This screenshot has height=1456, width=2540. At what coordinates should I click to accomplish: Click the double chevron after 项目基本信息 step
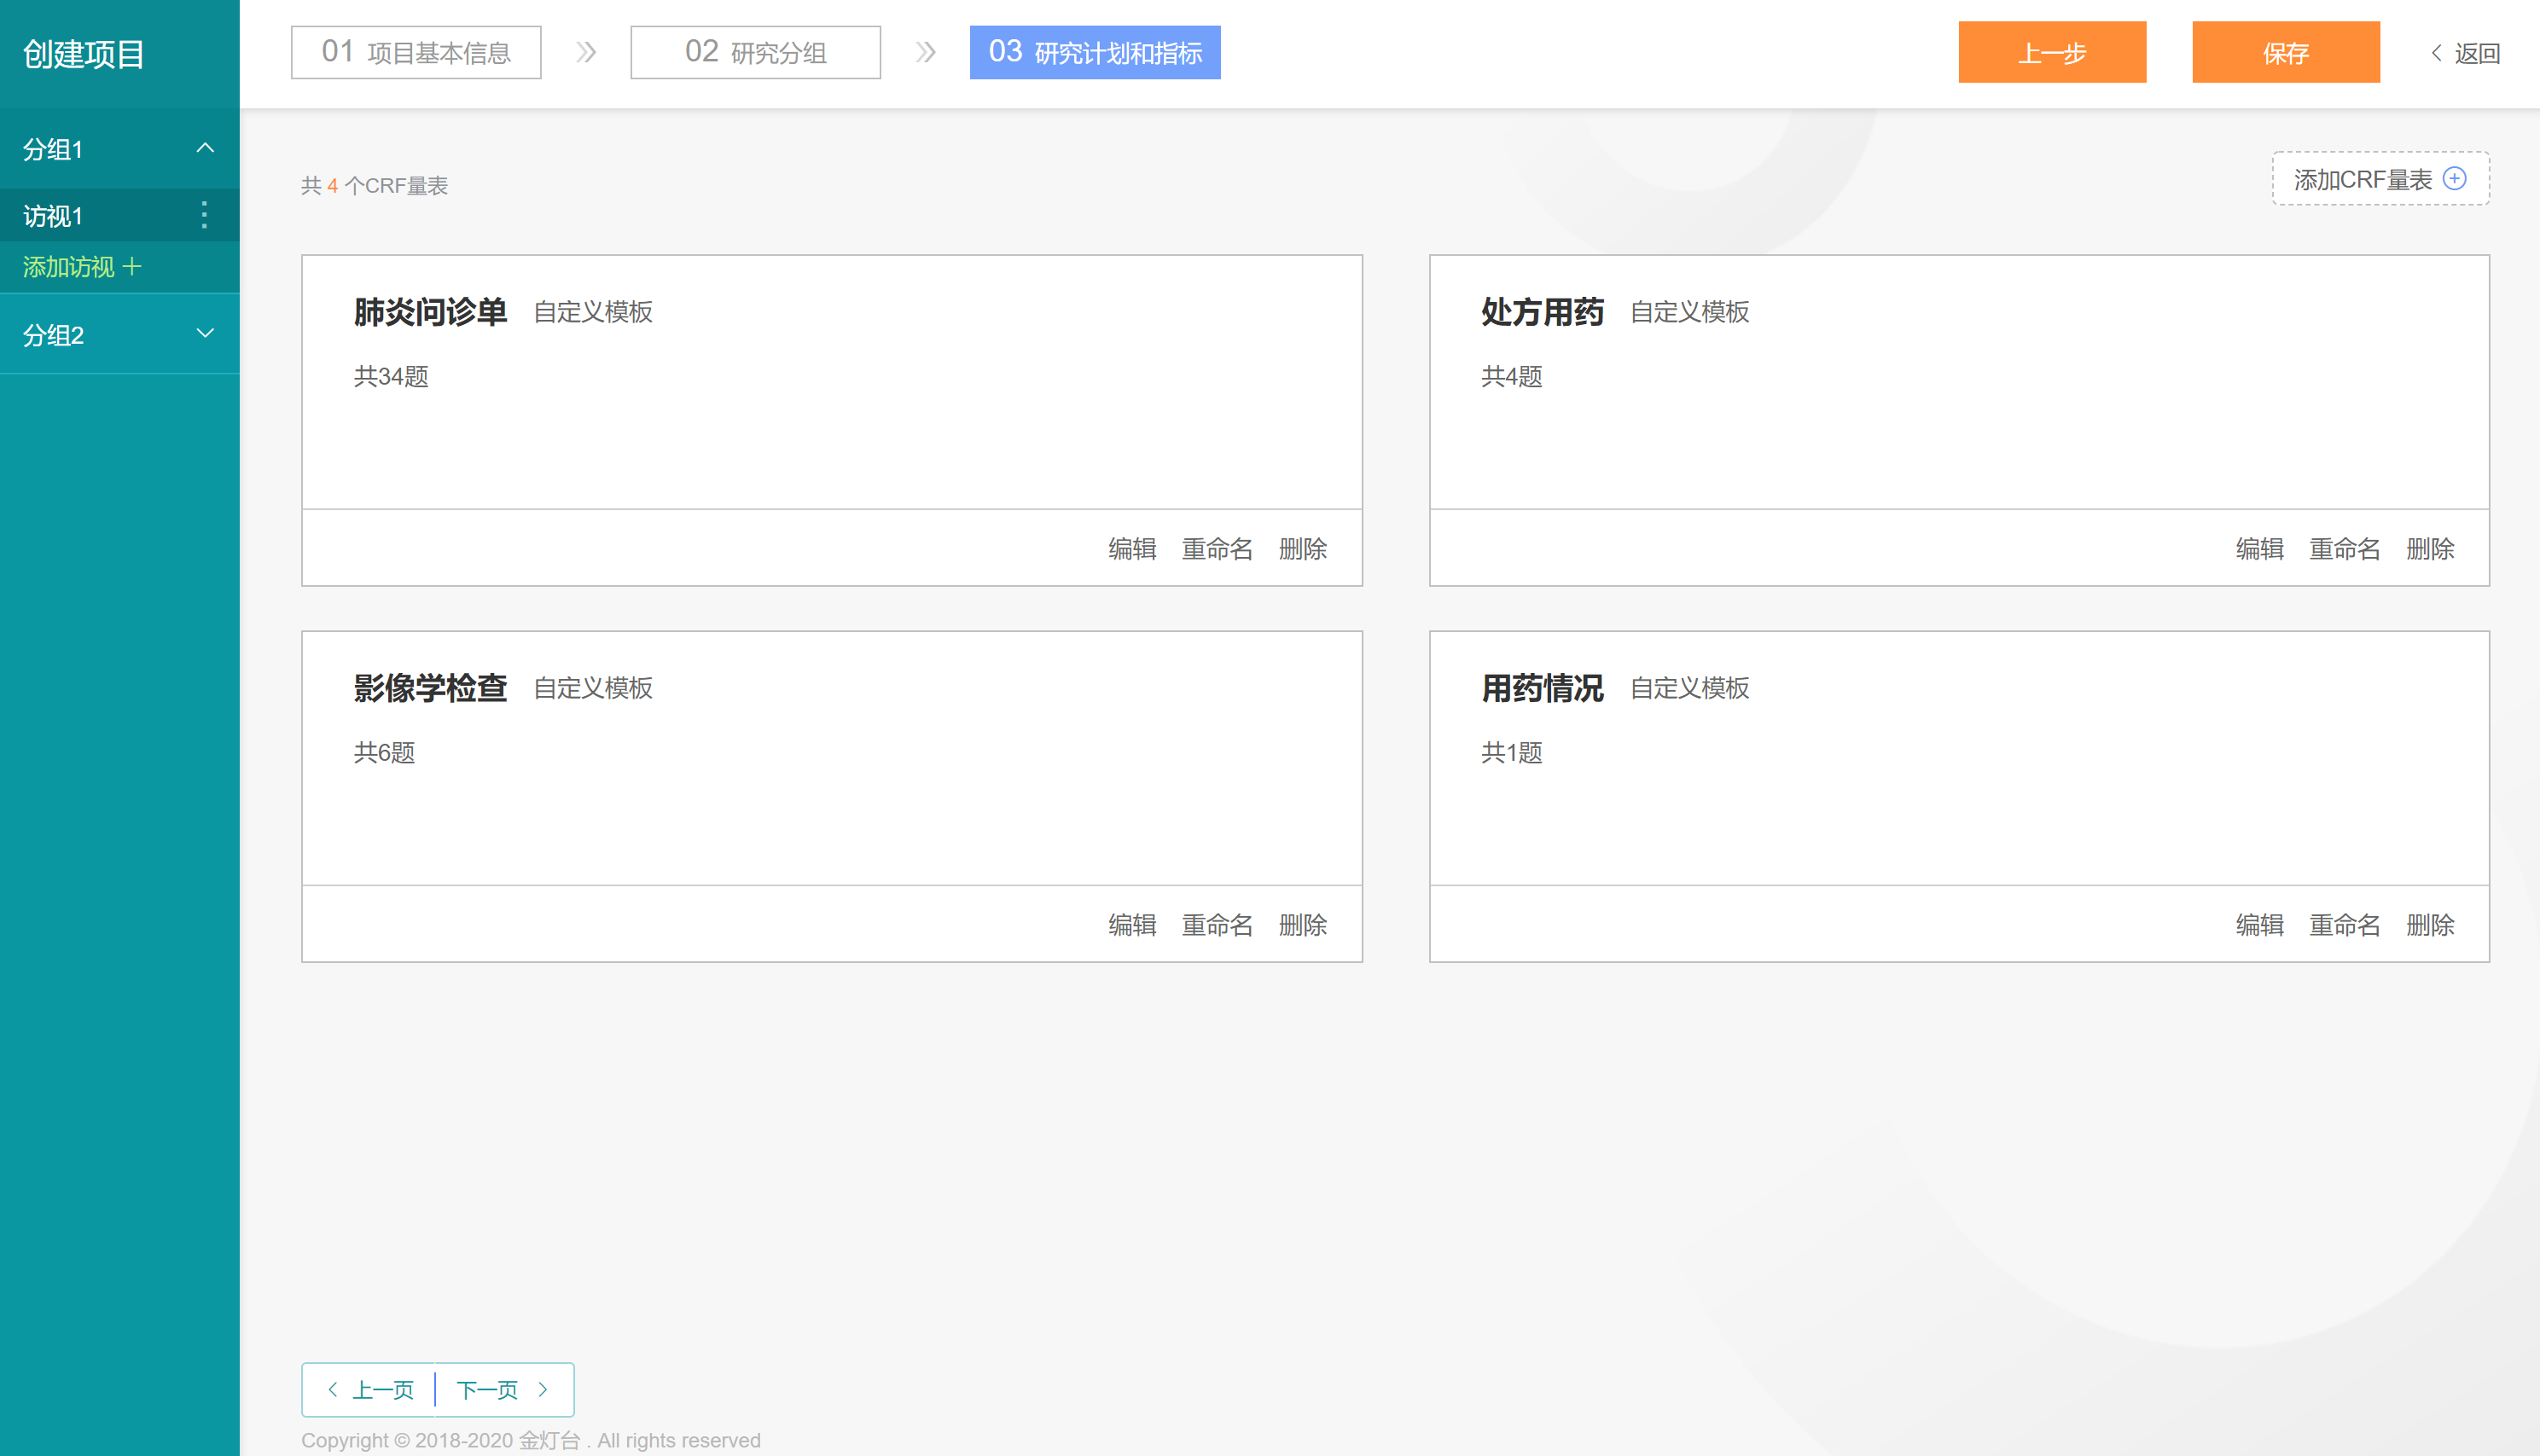586,52
